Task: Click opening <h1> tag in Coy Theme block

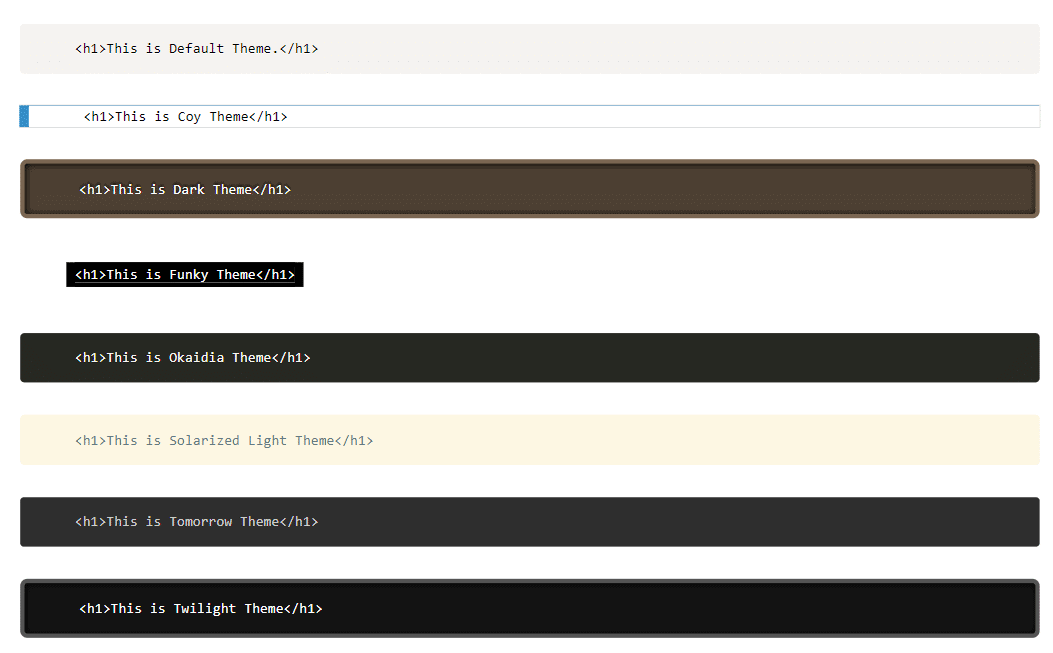Action: [x=99, y=117]
